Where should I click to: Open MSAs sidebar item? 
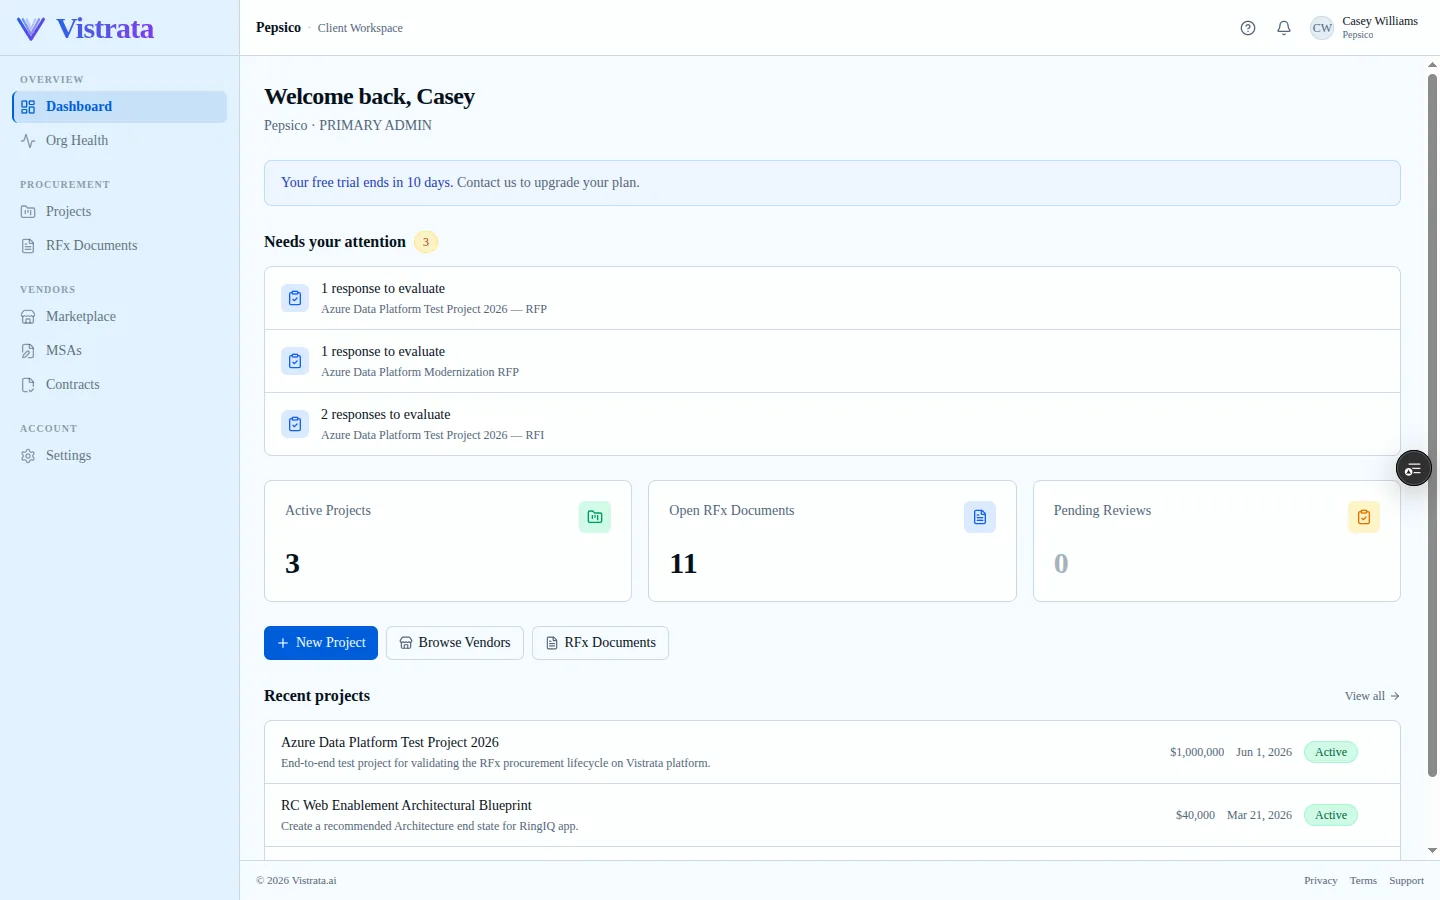point(120,351)
